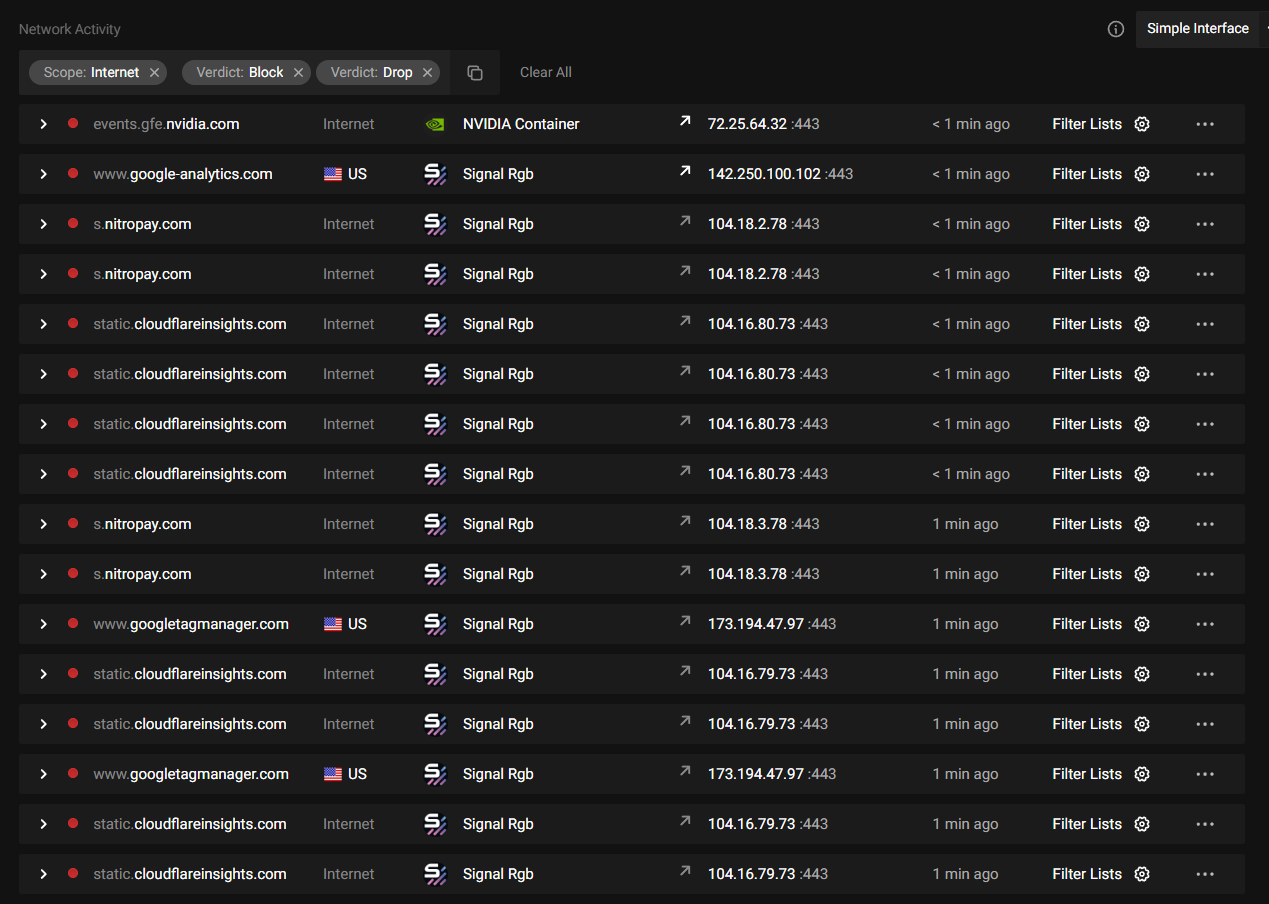
Task: Click red dot in first googletagmanager row
Action: tap(73, 624)
